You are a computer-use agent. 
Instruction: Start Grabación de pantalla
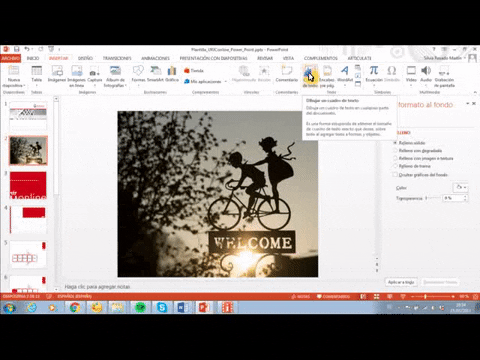(x=444, y=76)
